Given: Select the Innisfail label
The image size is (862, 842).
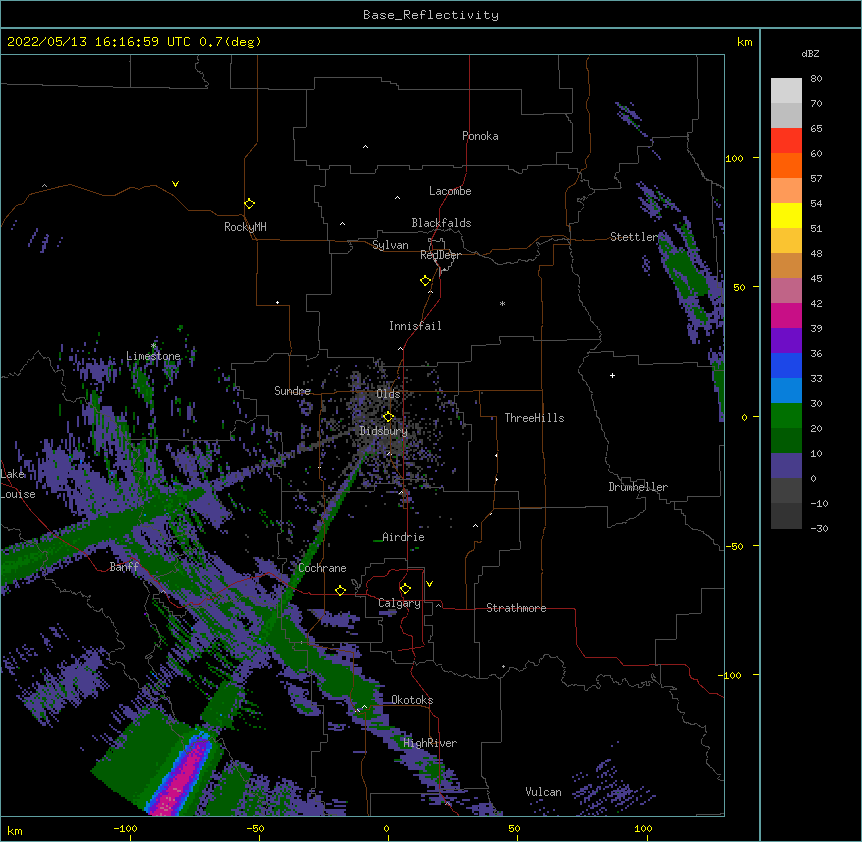Looking at the screenshot, I should pos(415,326).
